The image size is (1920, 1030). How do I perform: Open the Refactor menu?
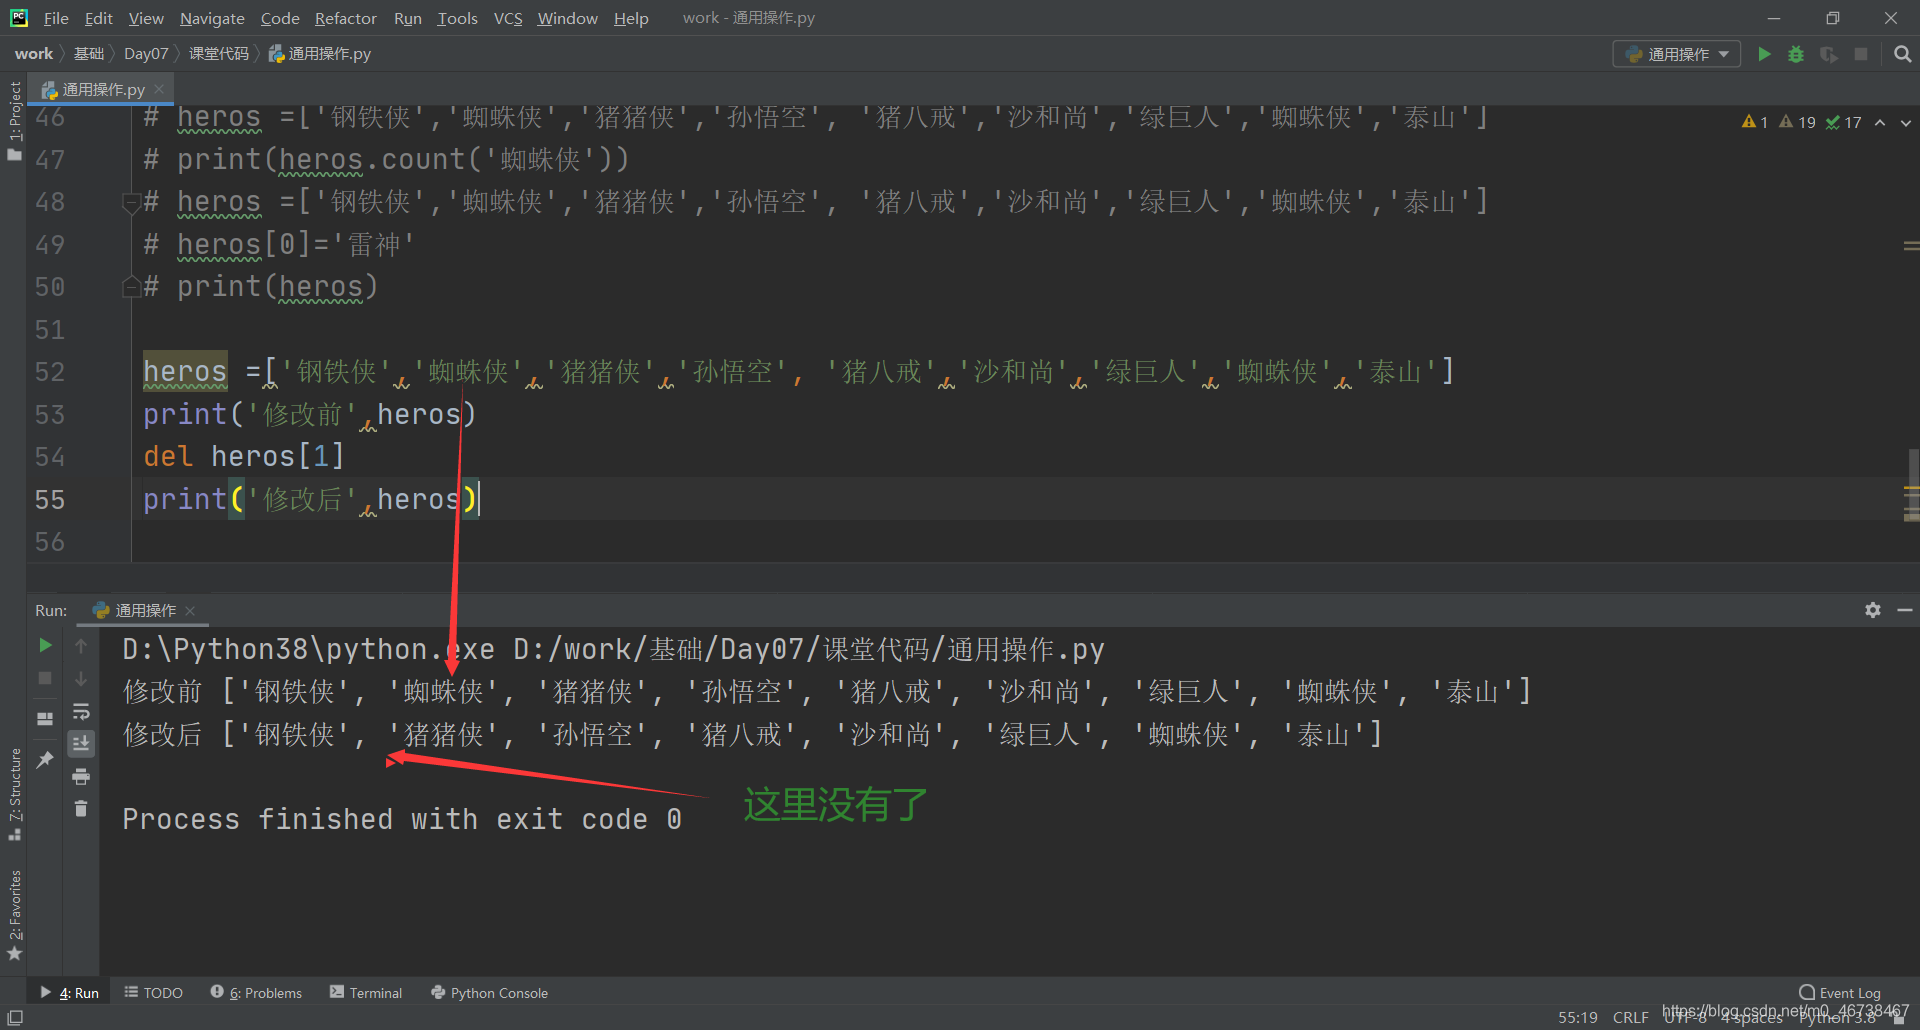coord(345,18)
